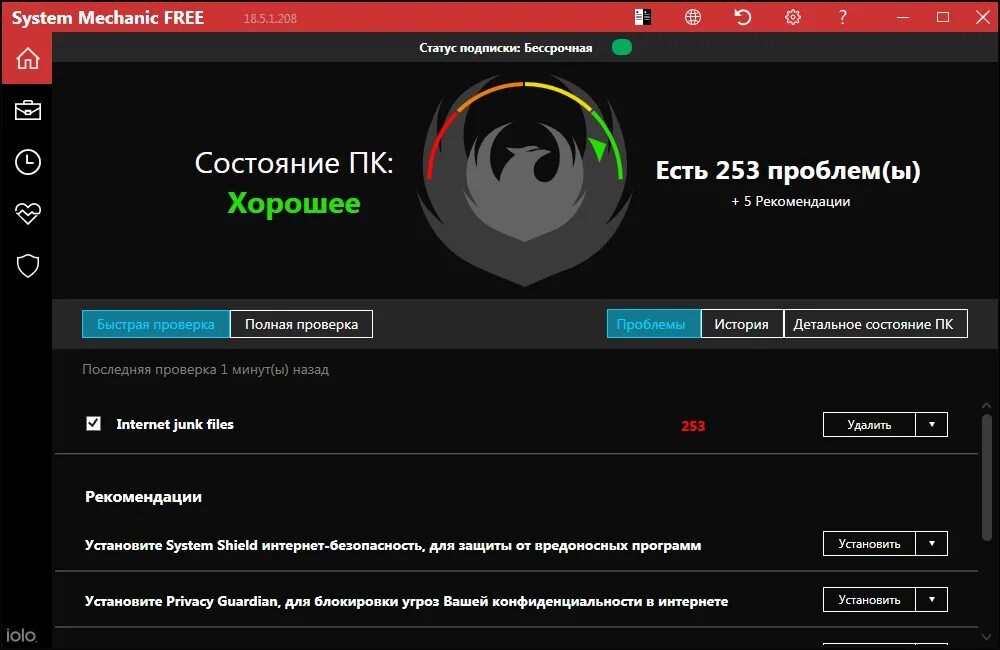Screen dimensions: 1000x650
Task: Click 'Статус подписки: Бессрочная' text
Action: point(506,48)
